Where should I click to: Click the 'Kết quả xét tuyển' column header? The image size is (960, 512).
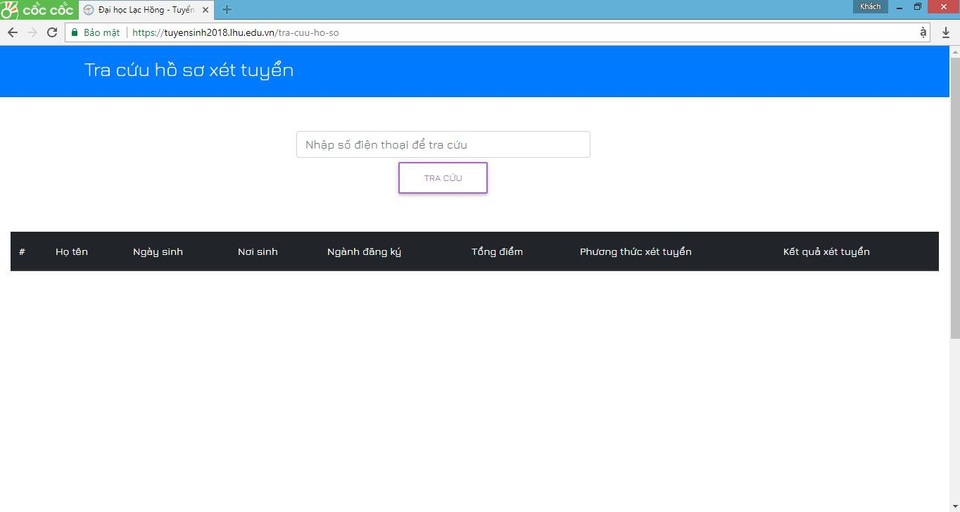pos(827,252)
